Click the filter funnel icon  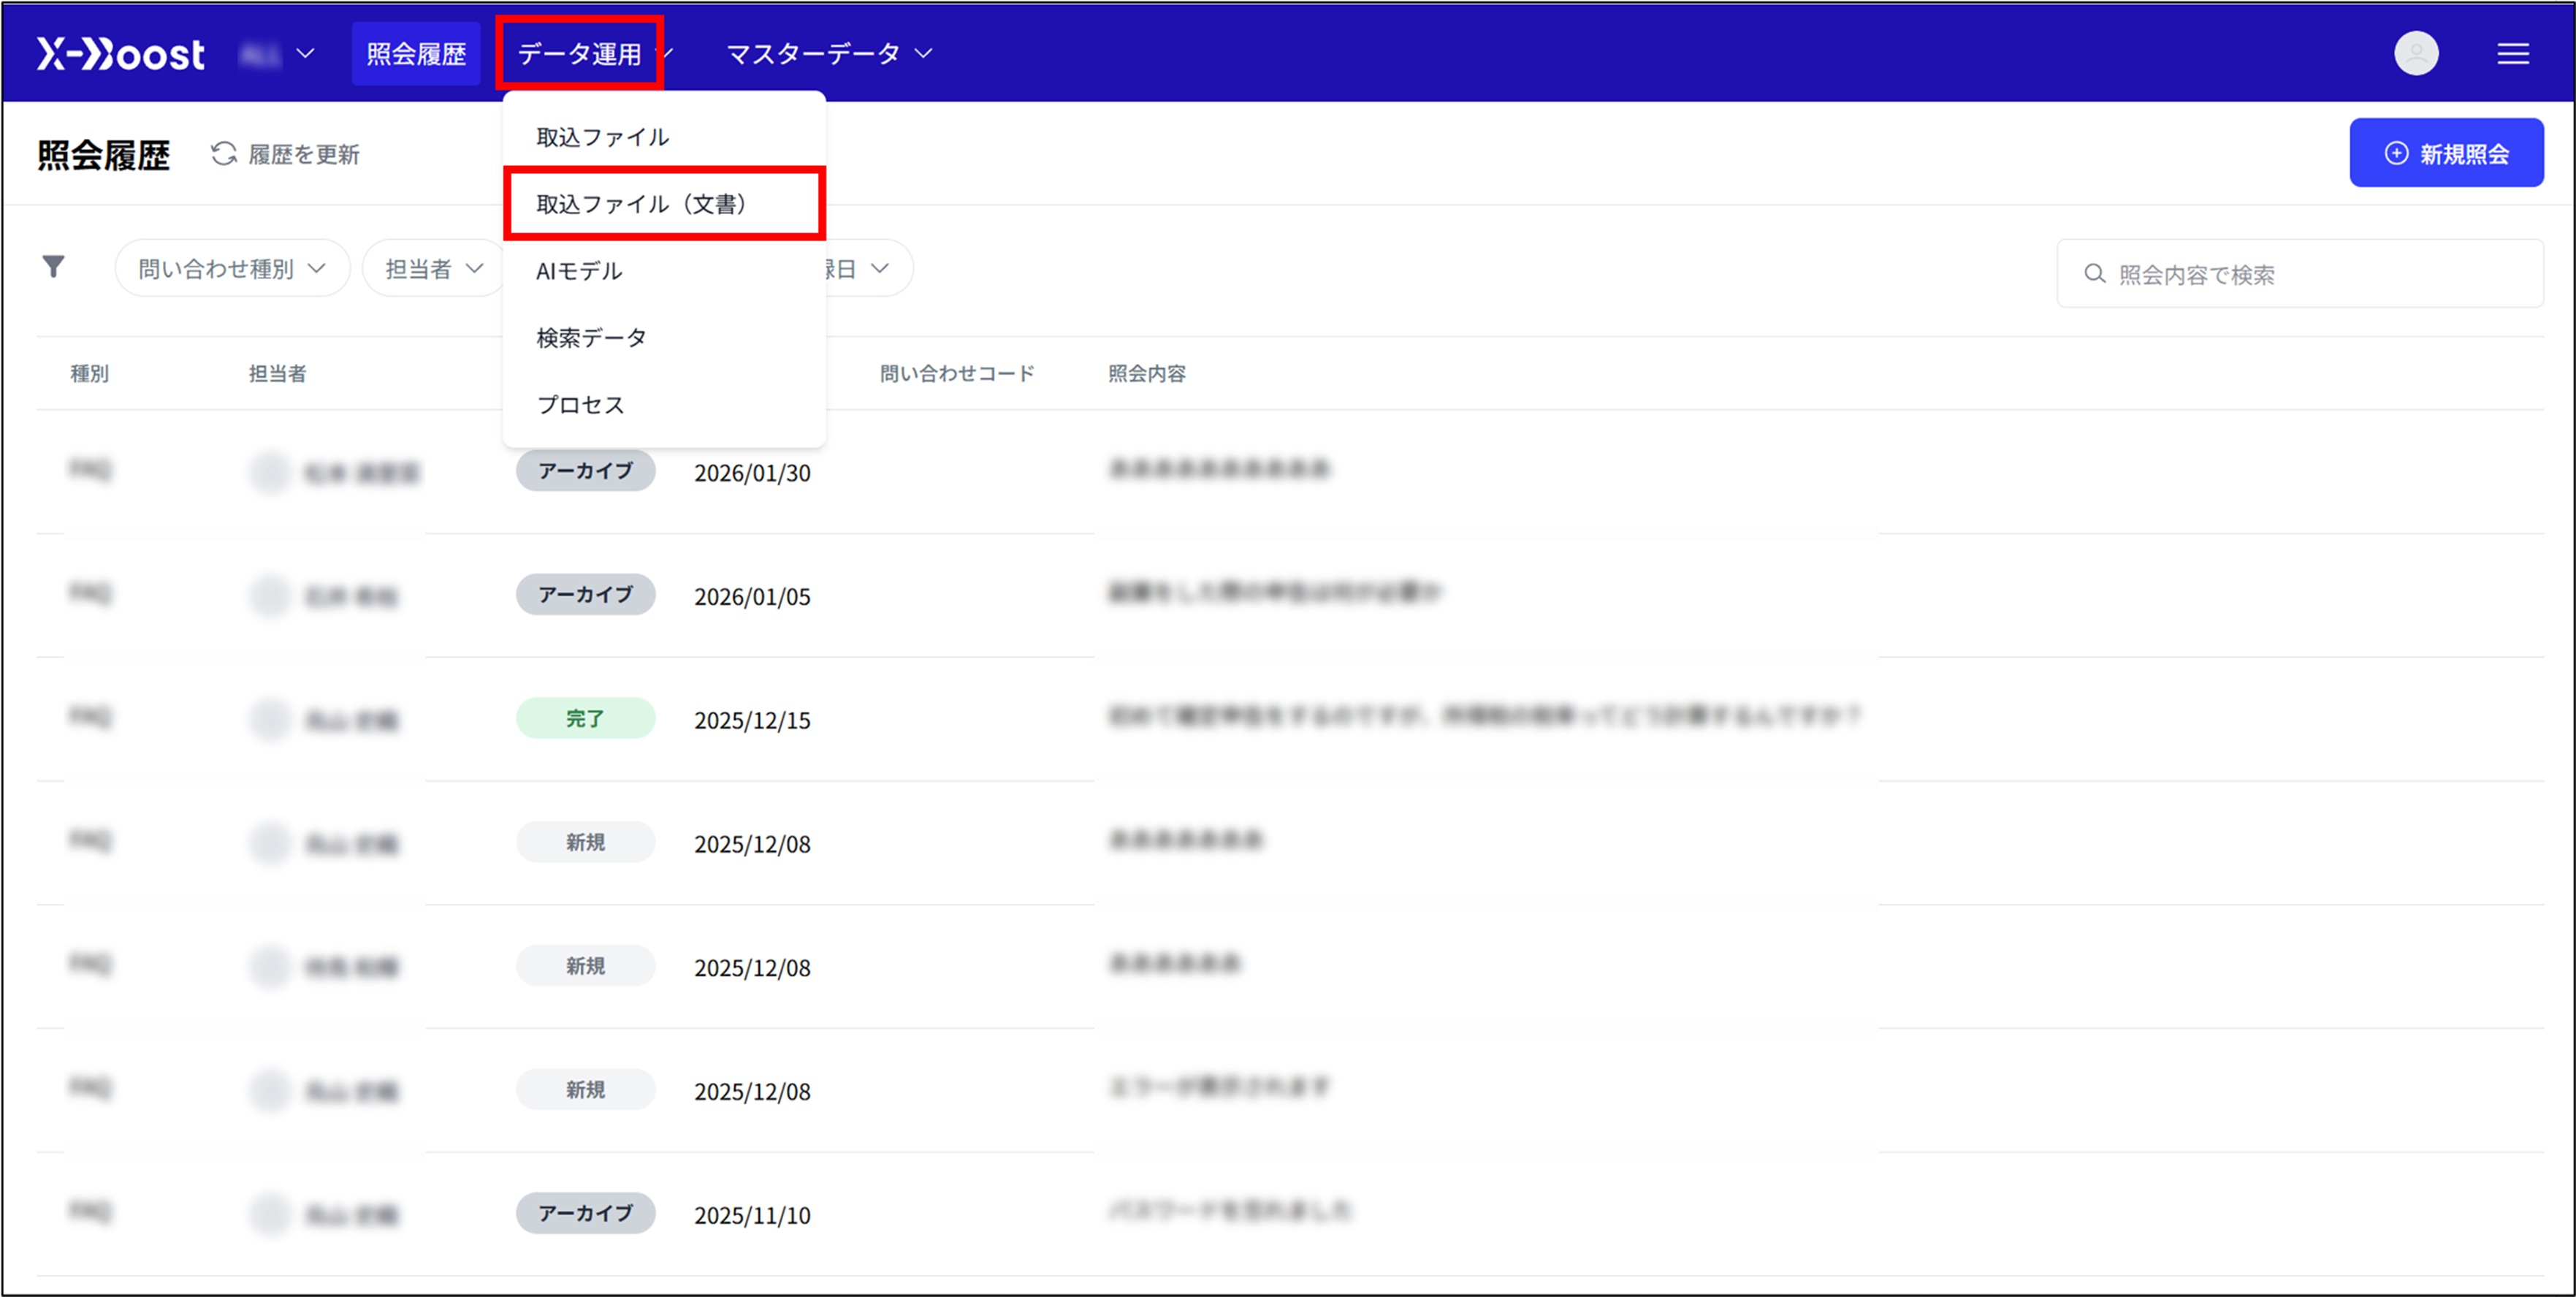[x=54, y=266]
